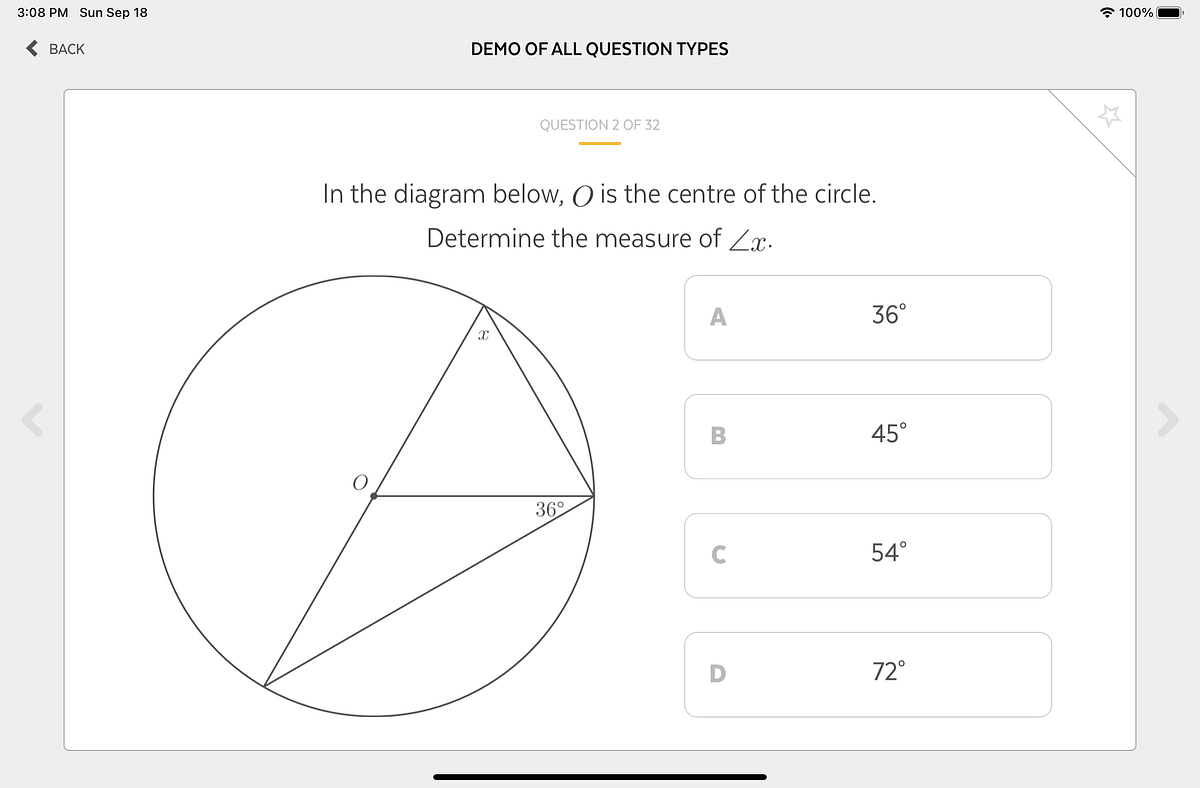The image size is (1200, 788).
Task: Tap the battery indicator icon
Action: pos(1168,14)
